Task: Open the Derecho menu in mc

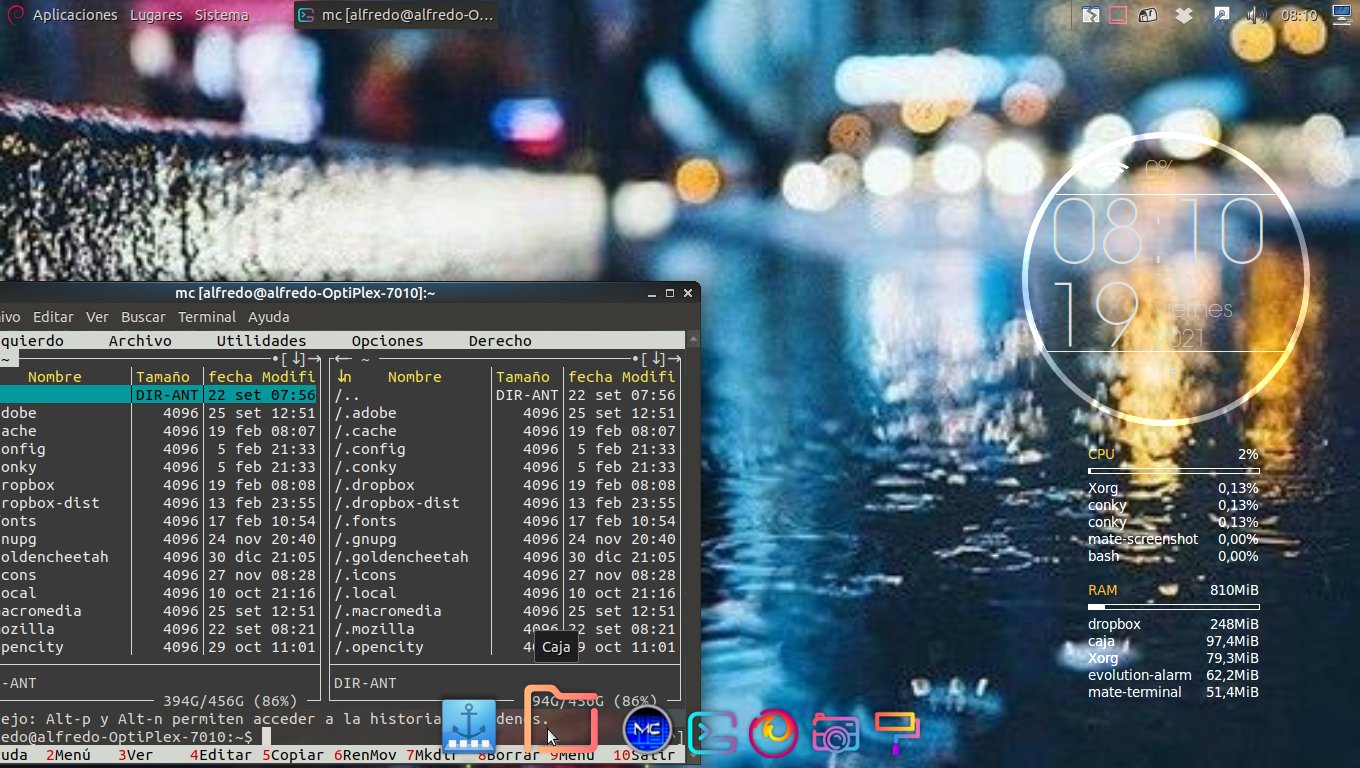Action: click(x=499, y=341)
